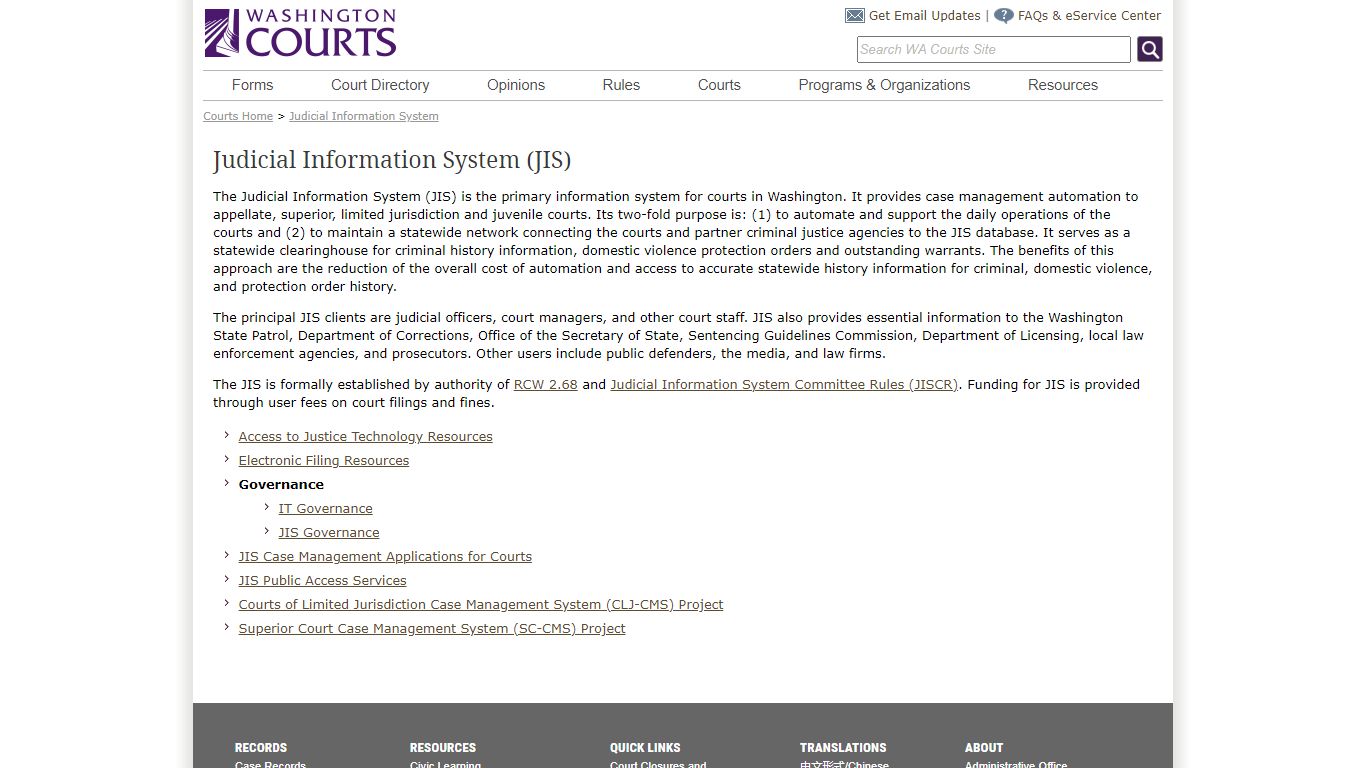This screenshot has height=768, width=1366.
Task: Open the Opinions menu
Action: [516, 85]
